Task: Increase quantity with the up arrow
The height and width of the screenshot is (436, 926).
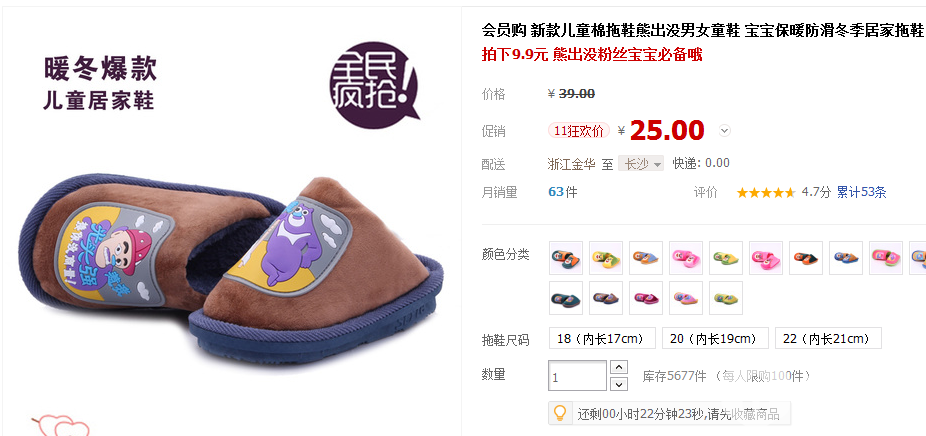Action: pos(618,367)
